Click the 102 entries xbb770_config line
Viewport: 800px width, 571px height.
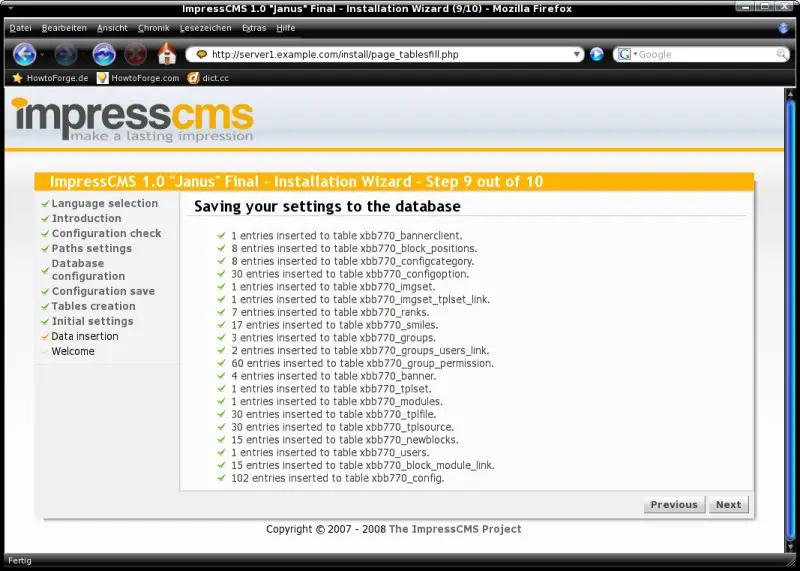click(338, 478)
